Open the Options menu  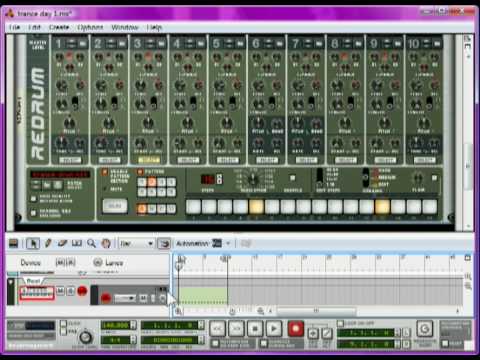[x=90, y=27]
